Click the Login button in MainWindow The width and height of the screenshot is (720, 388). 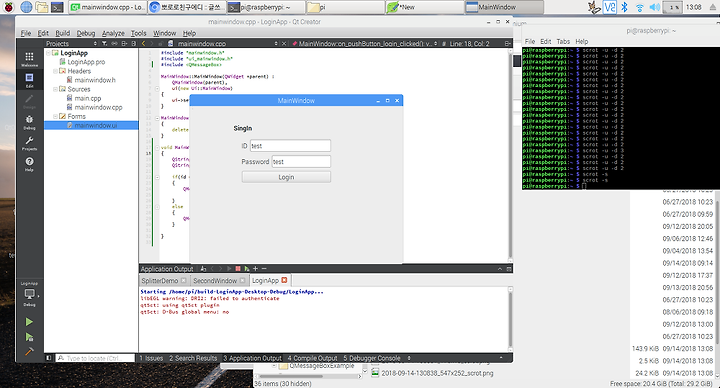[x=286, y=177]
